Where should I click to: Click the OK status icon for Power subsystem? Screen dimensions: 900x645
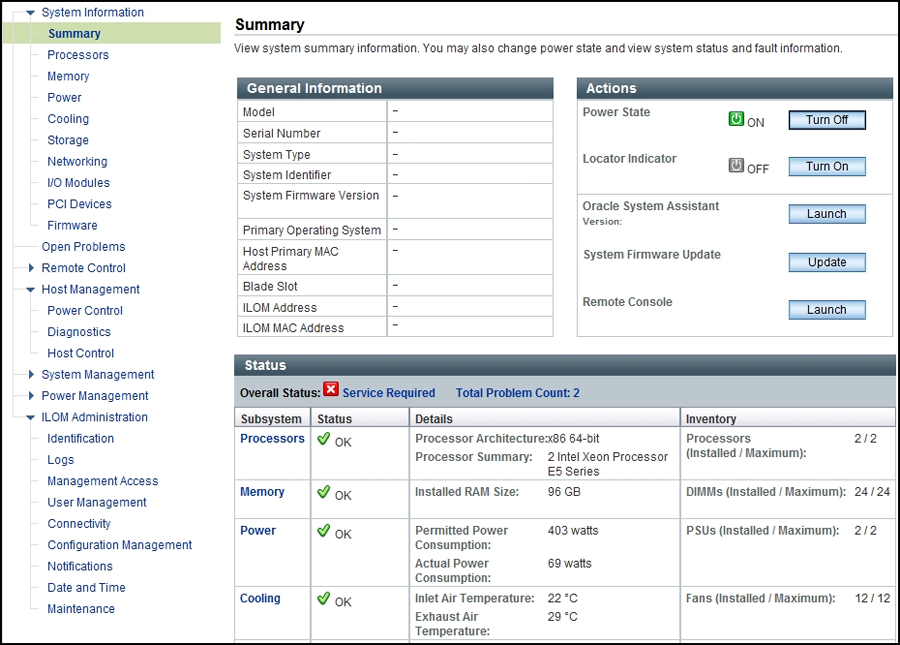[x=321, y=531]
